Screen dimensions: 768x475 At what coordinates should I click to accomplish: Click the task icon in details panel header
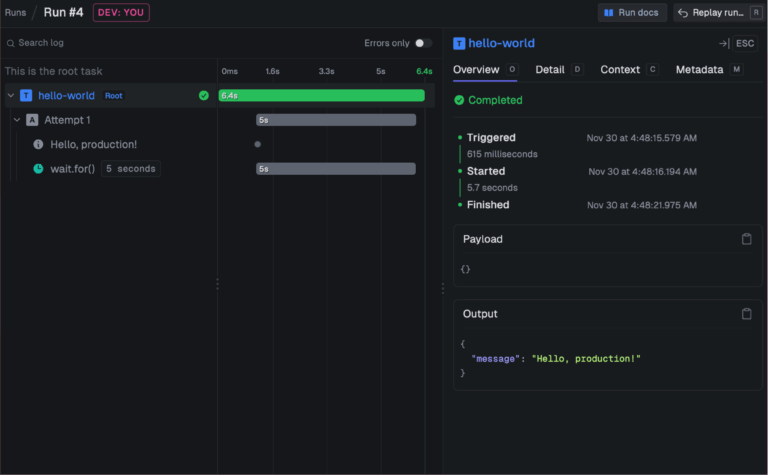459,44
